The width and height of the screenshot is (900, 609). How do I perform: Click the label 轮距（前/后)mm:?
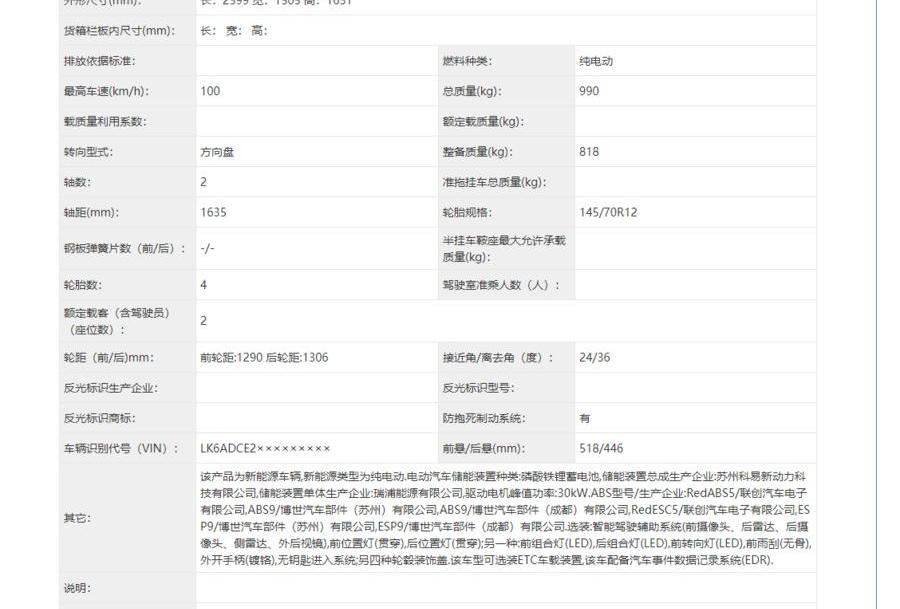pyautogui.click(x=109, y=358)
